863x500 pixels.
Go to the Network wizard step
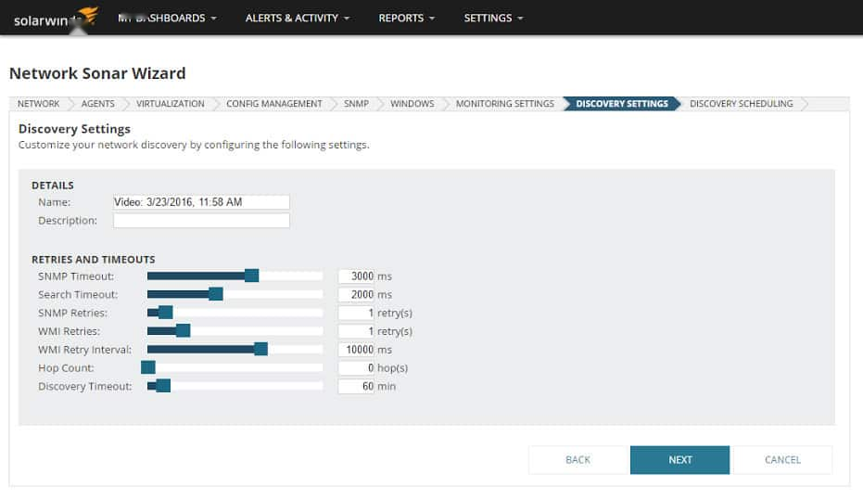(39, 104)
